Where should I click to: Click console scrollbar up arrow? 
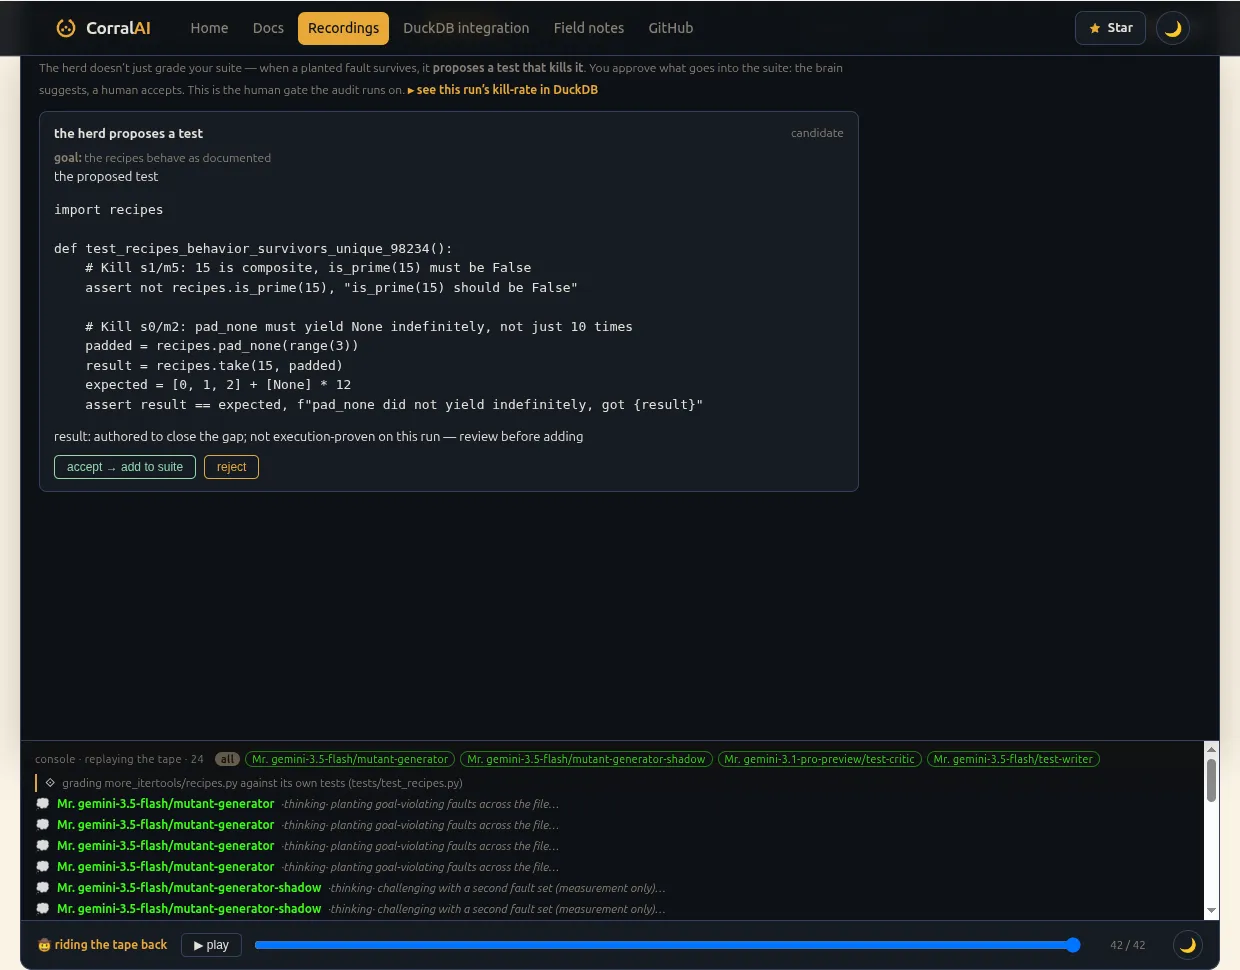pyautogui.click(x=1212, y=749)
